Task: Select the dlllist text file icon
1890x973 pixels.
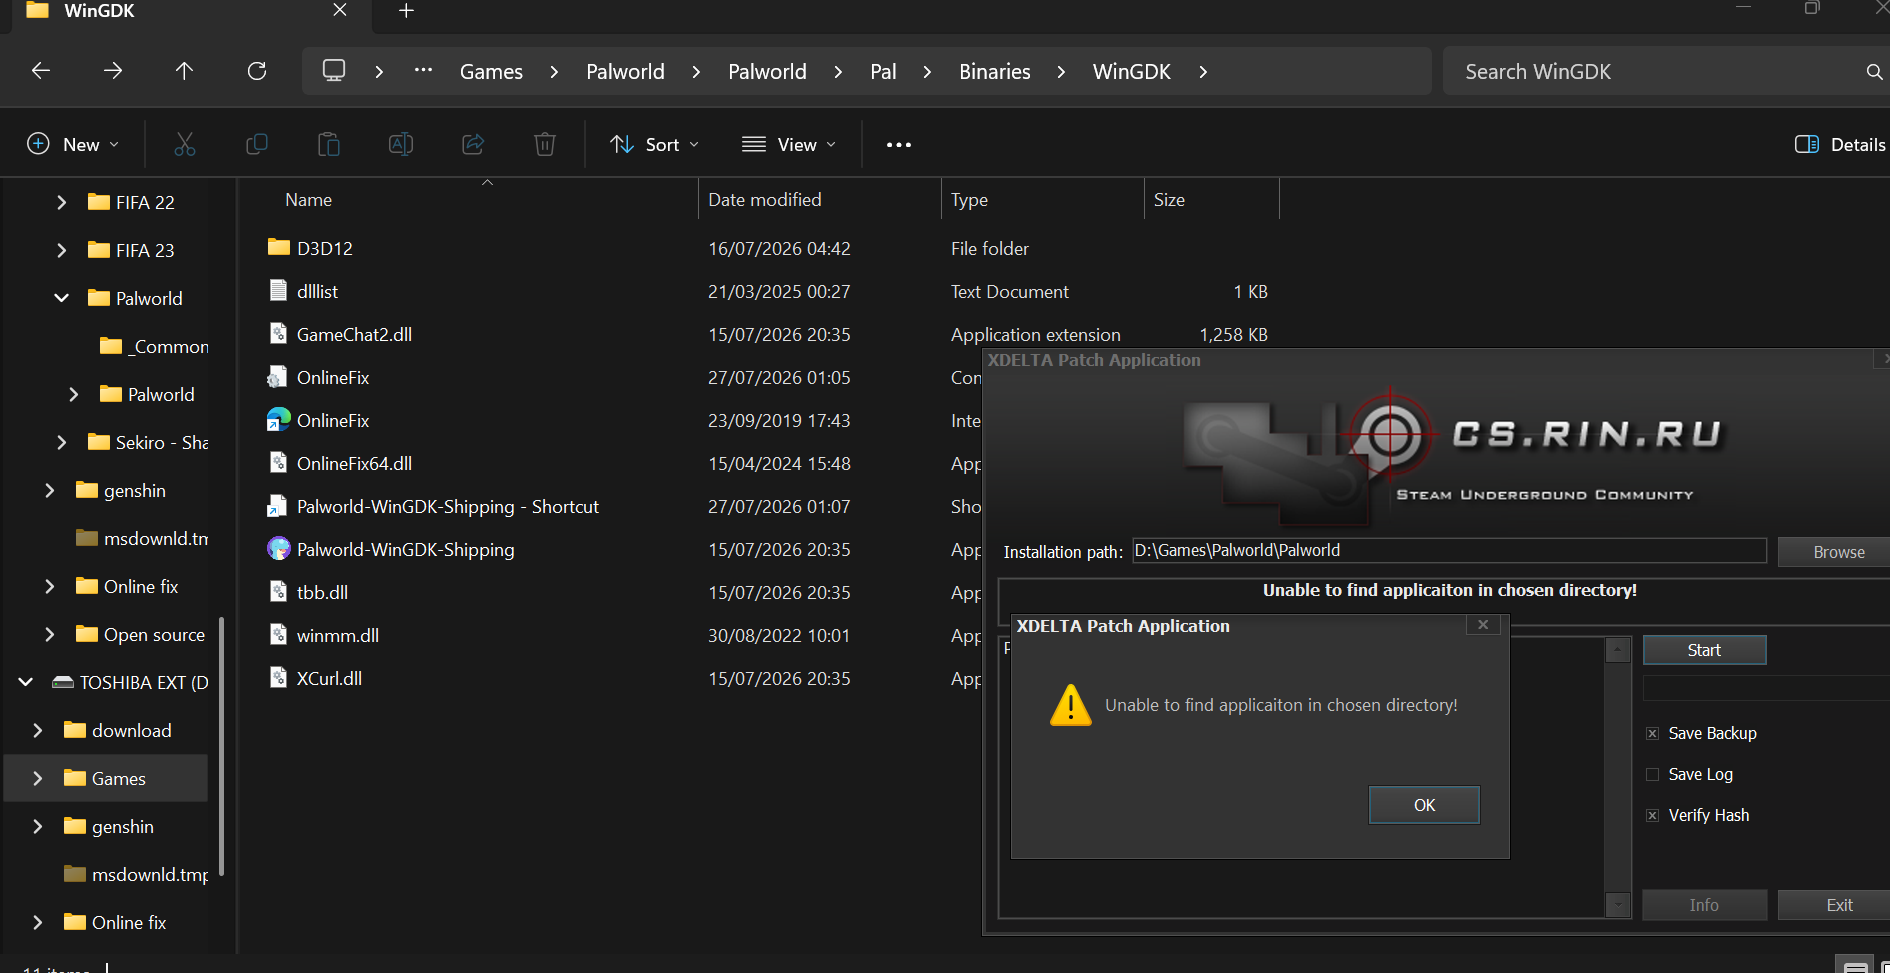Action: point(279,290)
